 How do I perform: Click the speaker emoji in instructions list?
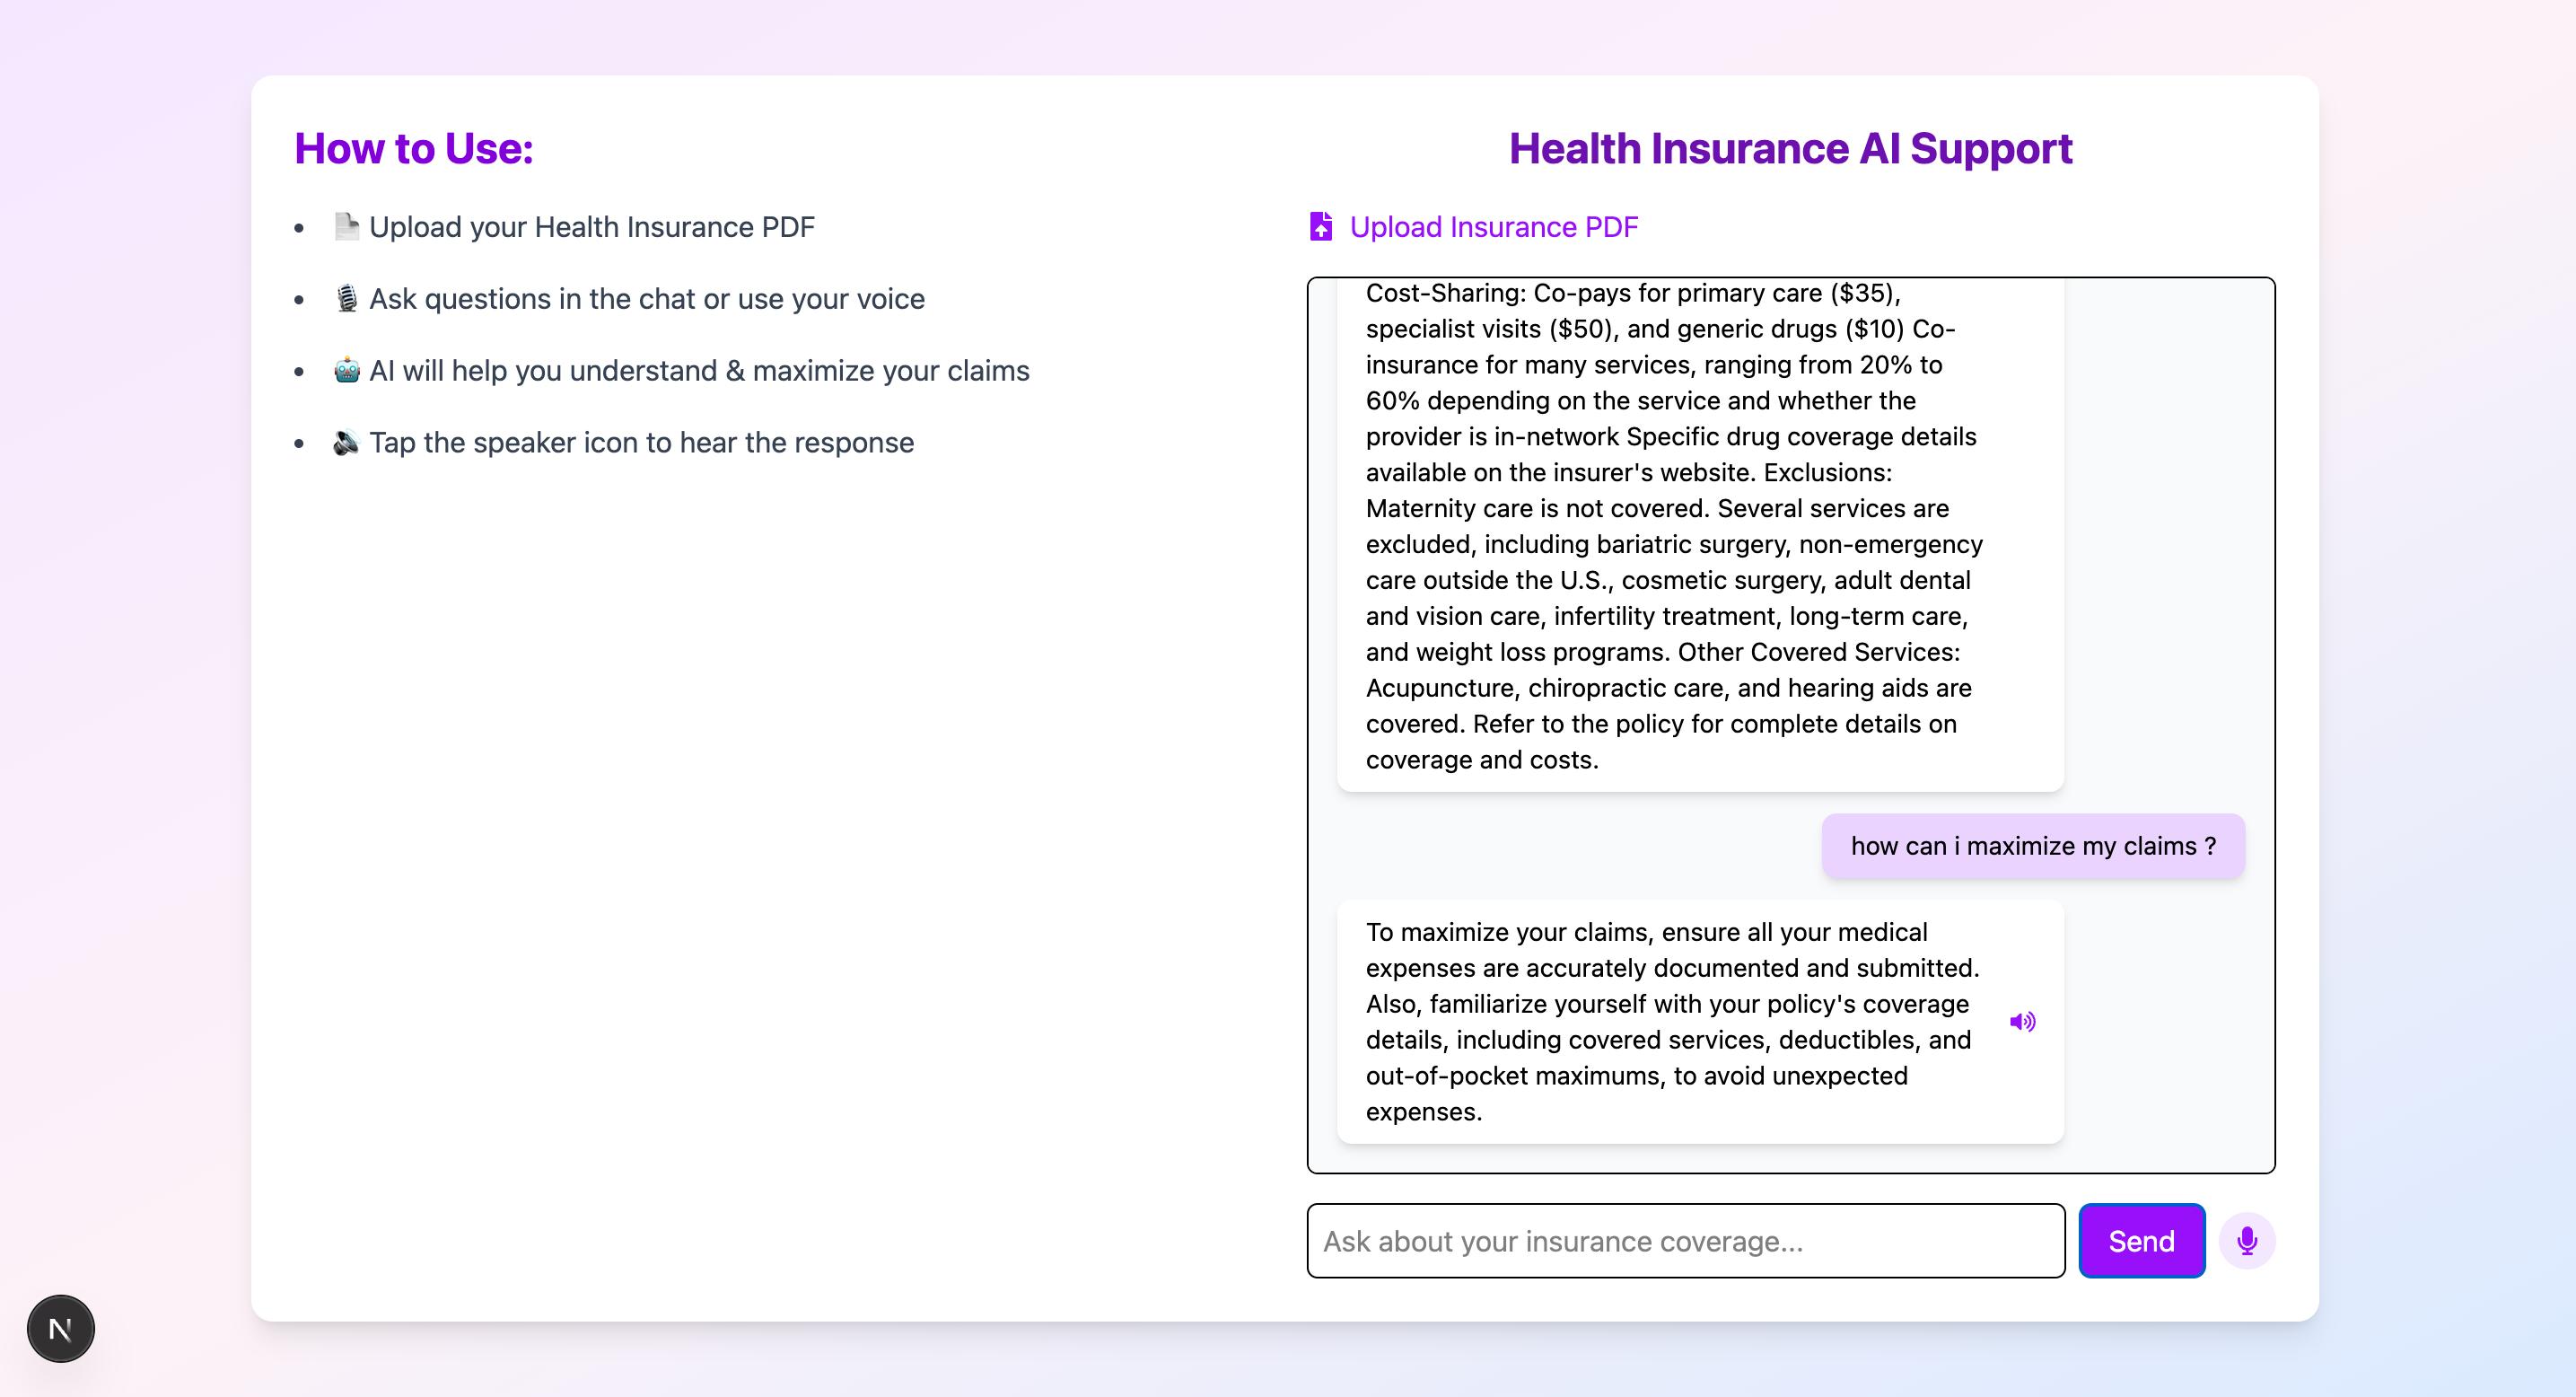(346, 443)
